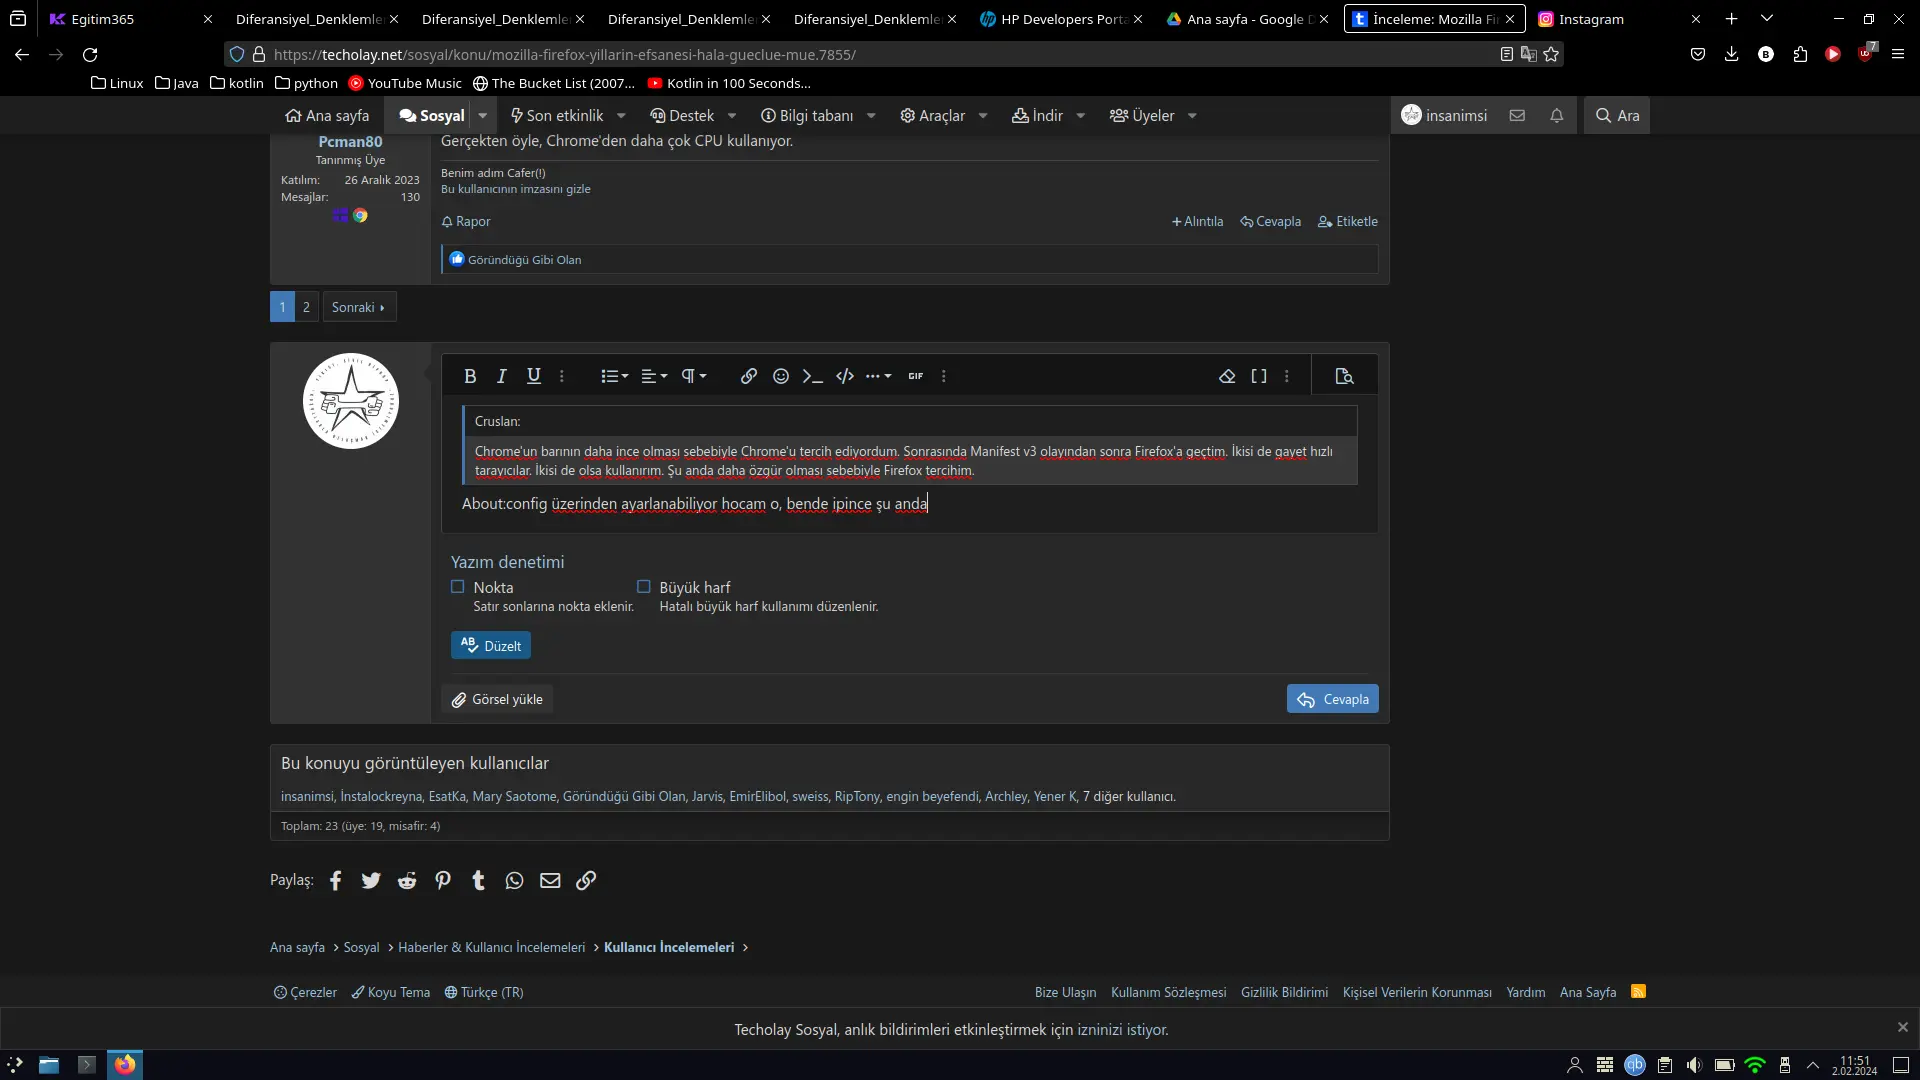The width and height of the screenshot is (1920, 1080).
Task: Expand the Son etkinlik dropdown arrow
Action: point(621,116)
